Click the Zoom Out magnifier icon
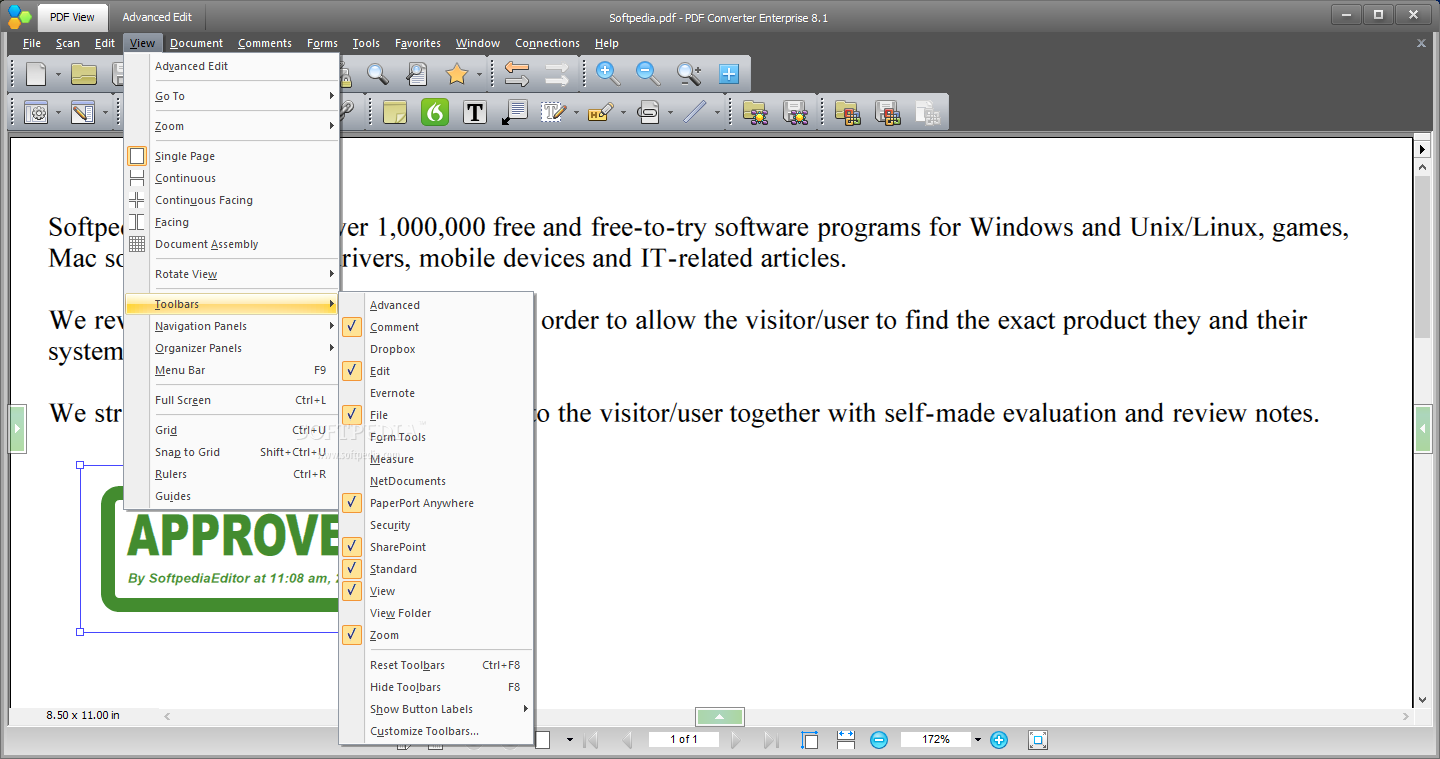Screen dimensions: 1440x759 pos(648,74)
